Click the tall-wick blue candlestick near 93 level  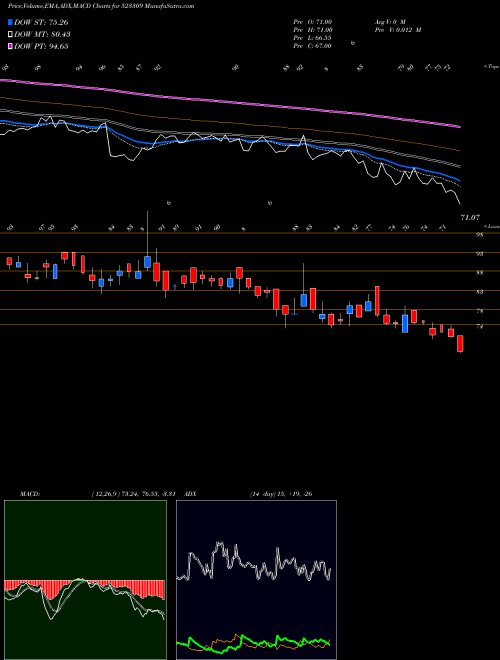click(147, 262)
